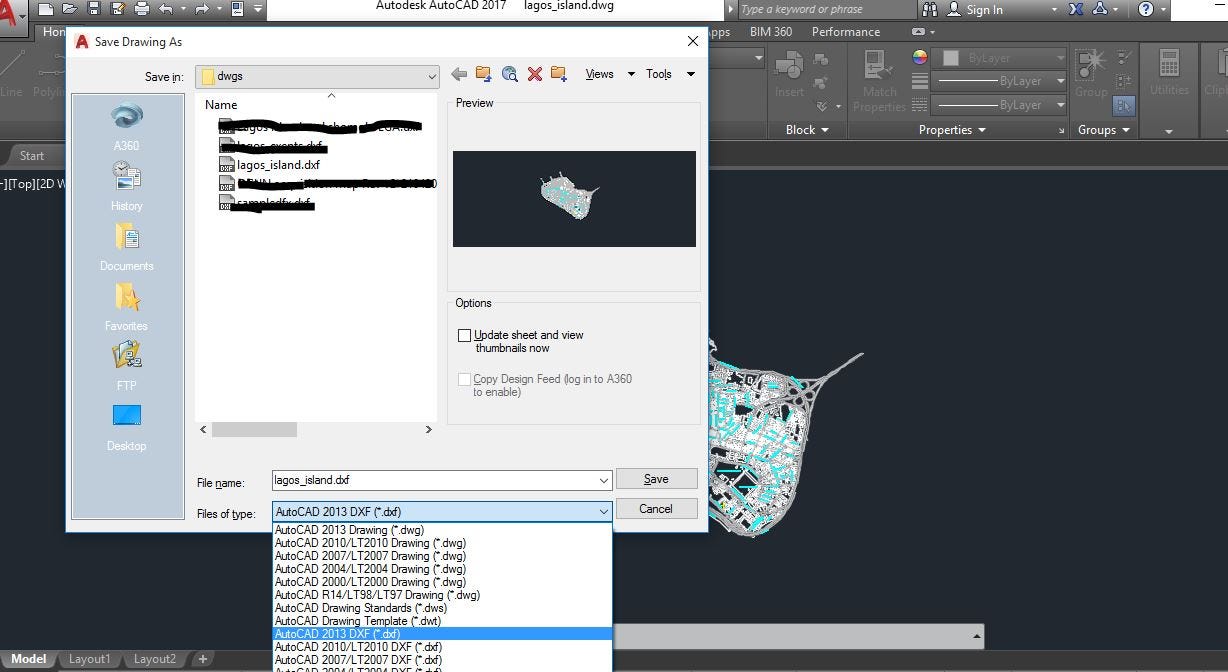Open Favorites in the Places sidebar
This screenshot has width=1228, height=672.
(127, 307)
